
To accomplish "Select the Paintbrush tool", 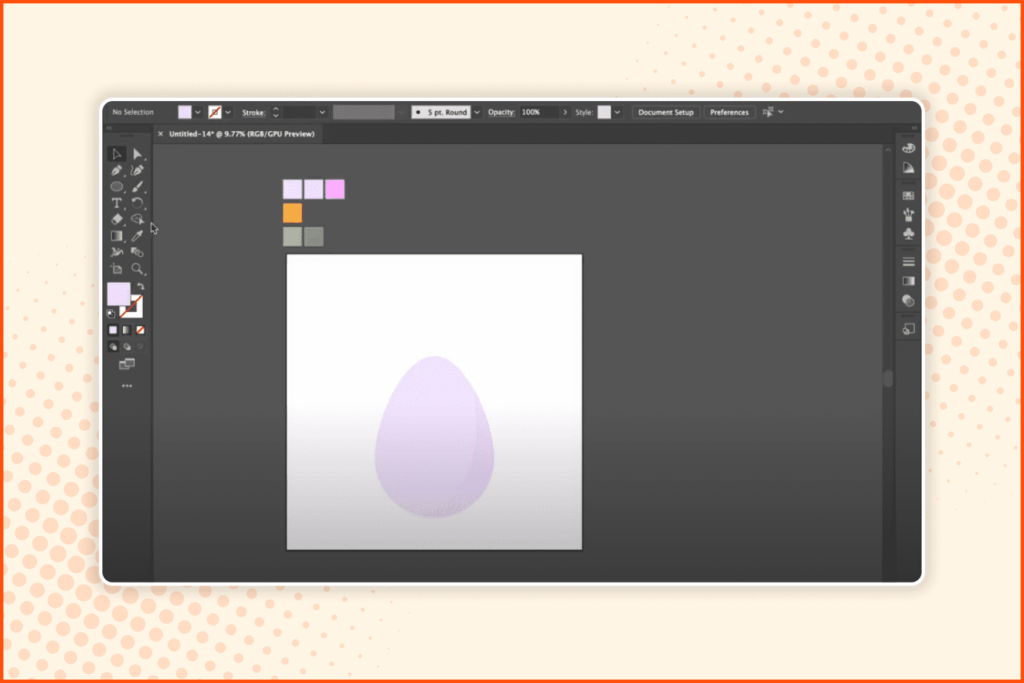I will (x=137, y=187).
